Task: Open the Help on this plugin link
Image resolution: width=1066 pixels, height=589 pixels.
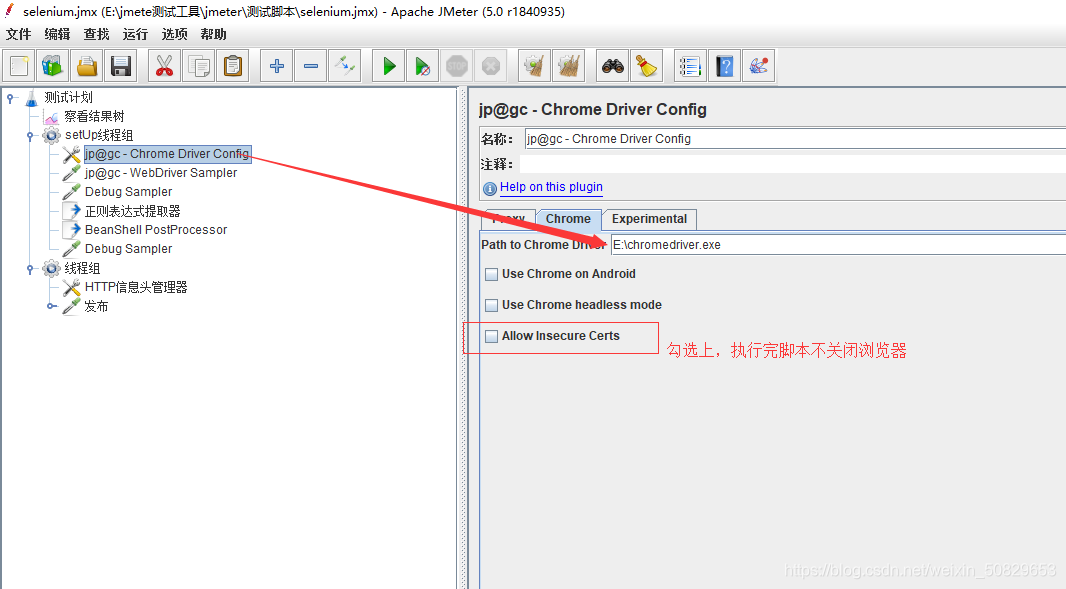Action: coord(551,187)
